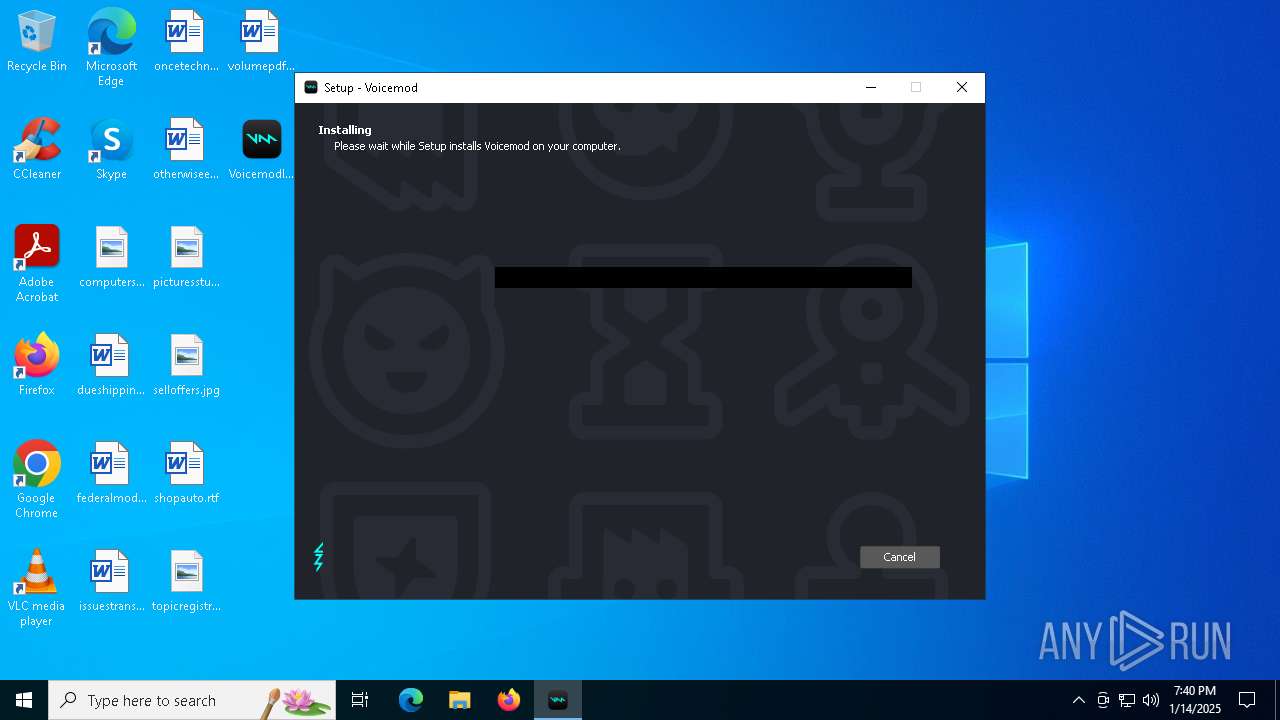Click the Meet Now tray icon

tap(1103, 700)
